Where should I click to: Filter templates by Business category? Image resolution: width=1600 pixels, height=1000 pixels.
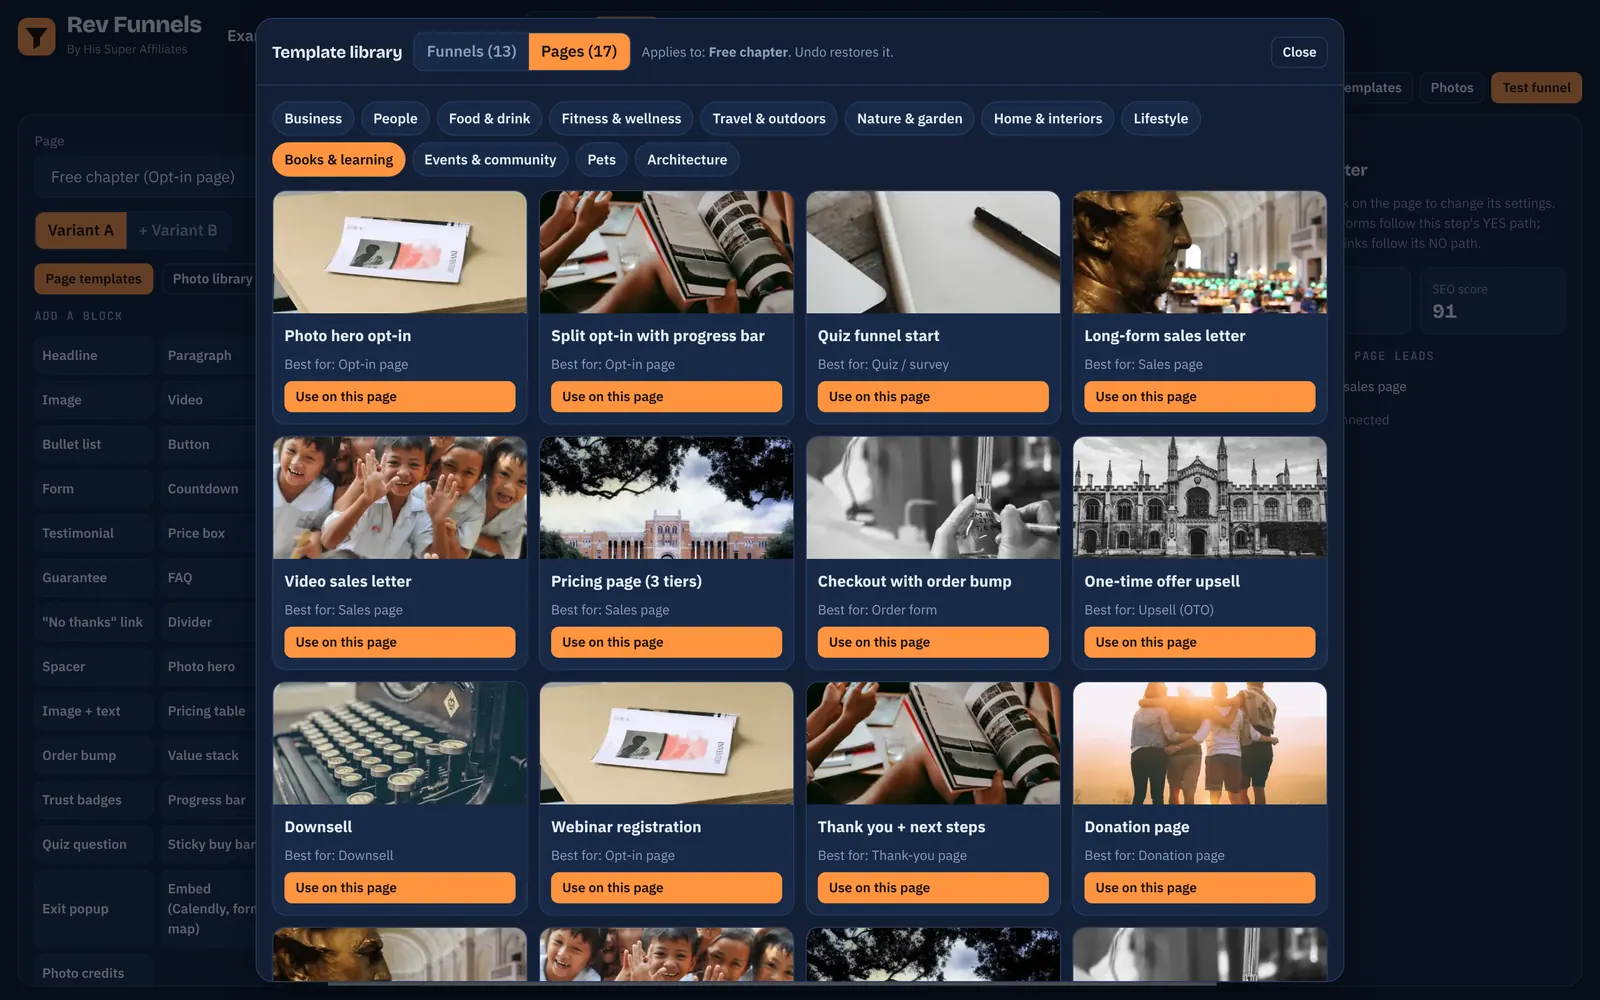313,118
